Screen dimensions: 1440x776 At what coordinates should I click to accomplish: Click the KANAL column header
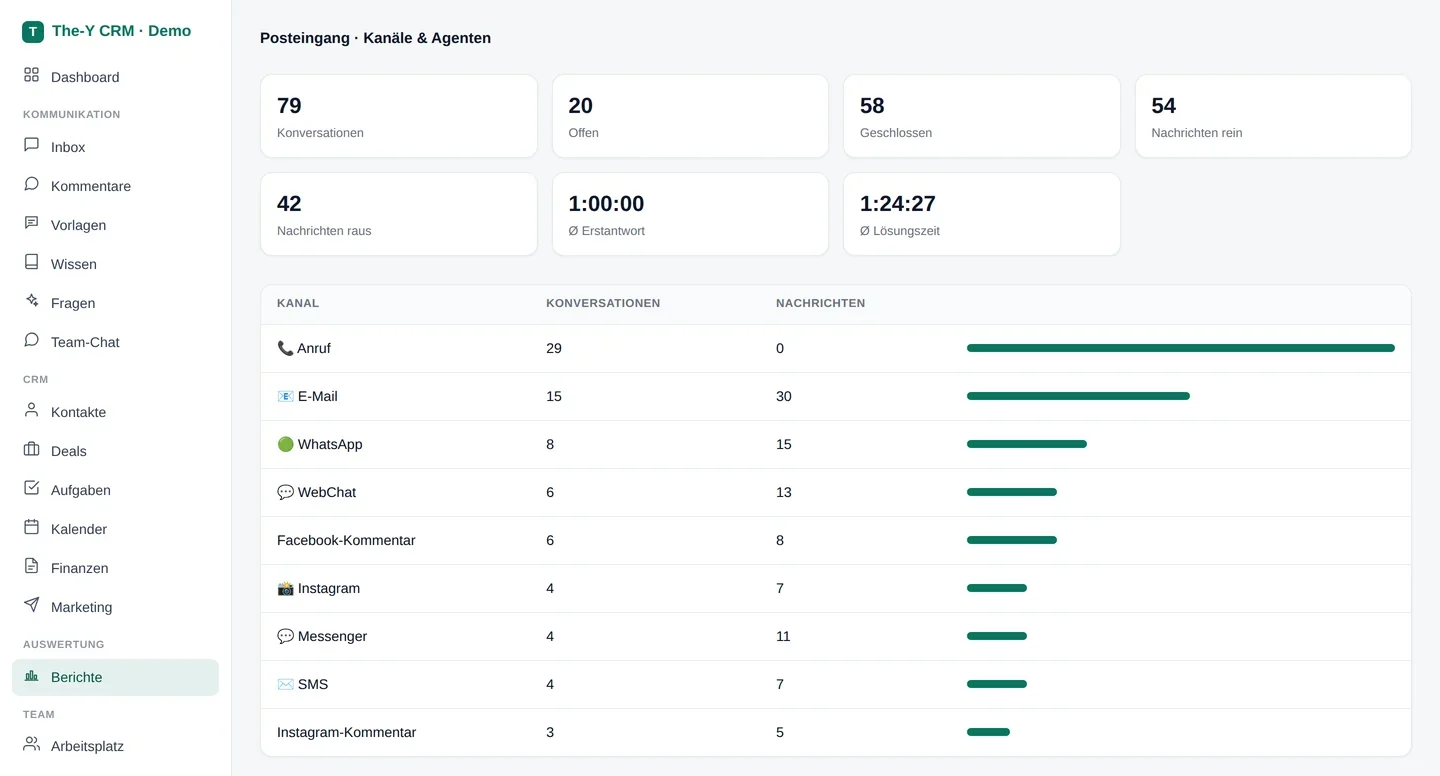pos(298,303)
